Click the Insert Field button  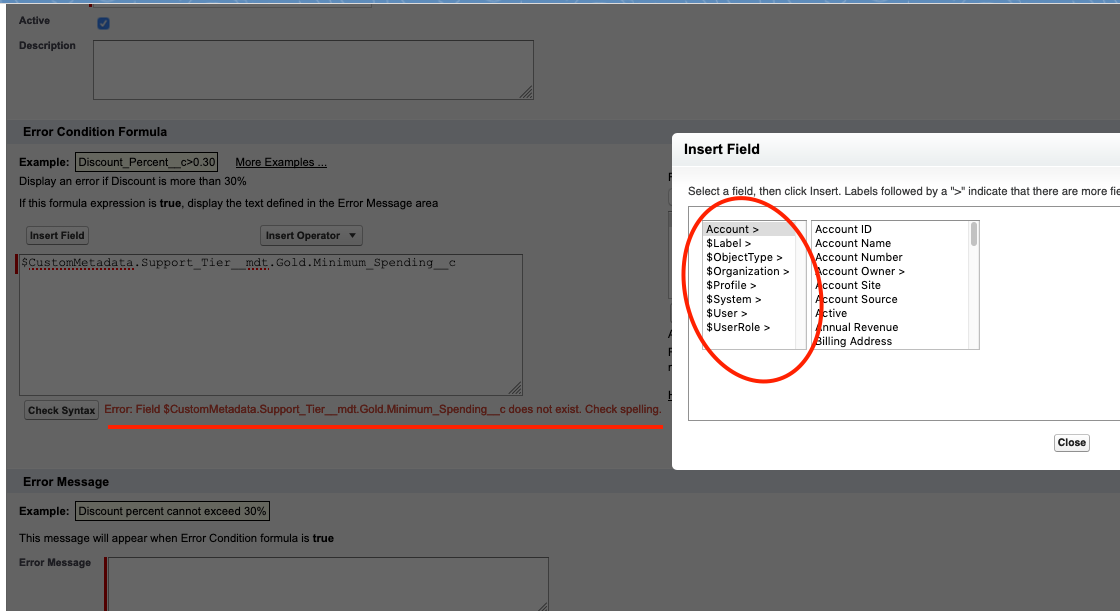[57, 235]
